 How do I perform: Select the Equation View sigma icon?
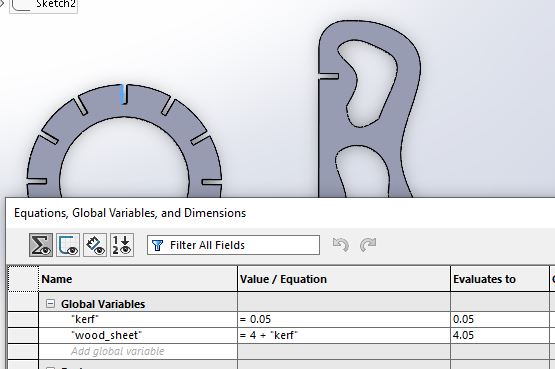[41, 245]
